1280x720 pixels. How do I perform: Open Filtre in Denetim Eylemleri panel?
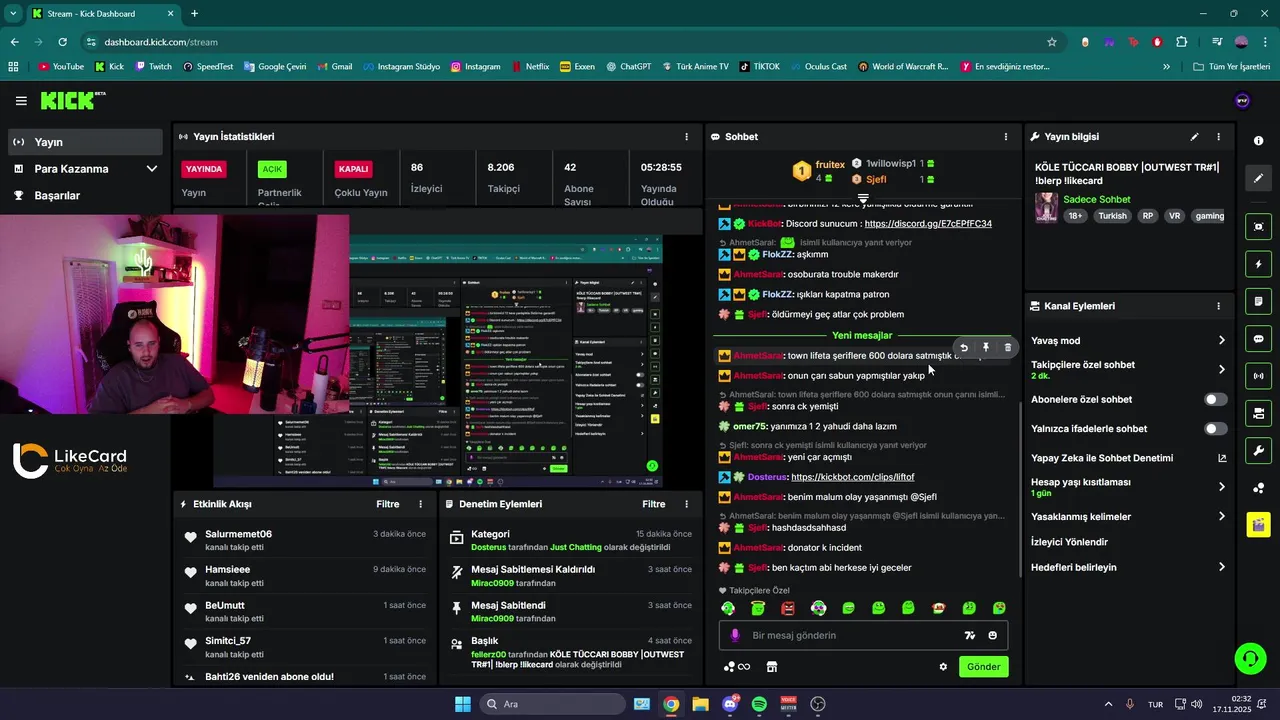pos(654,504)
